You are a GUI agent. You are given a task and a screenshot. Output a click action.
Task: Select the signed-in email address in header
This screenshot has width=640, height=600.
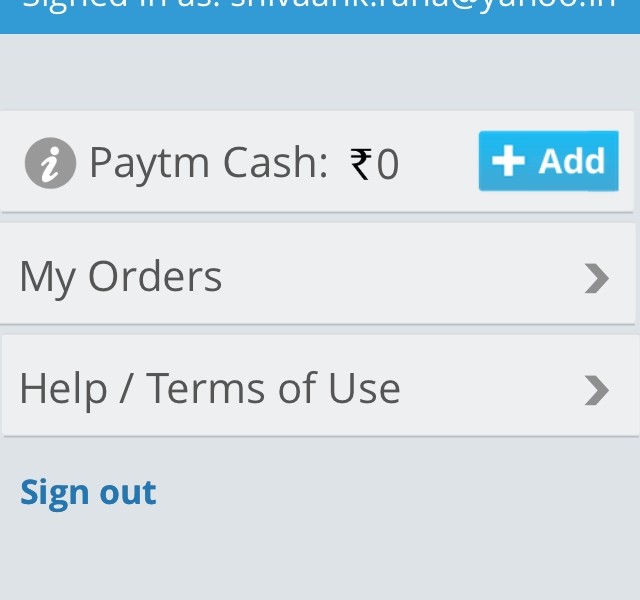[423, 5]
